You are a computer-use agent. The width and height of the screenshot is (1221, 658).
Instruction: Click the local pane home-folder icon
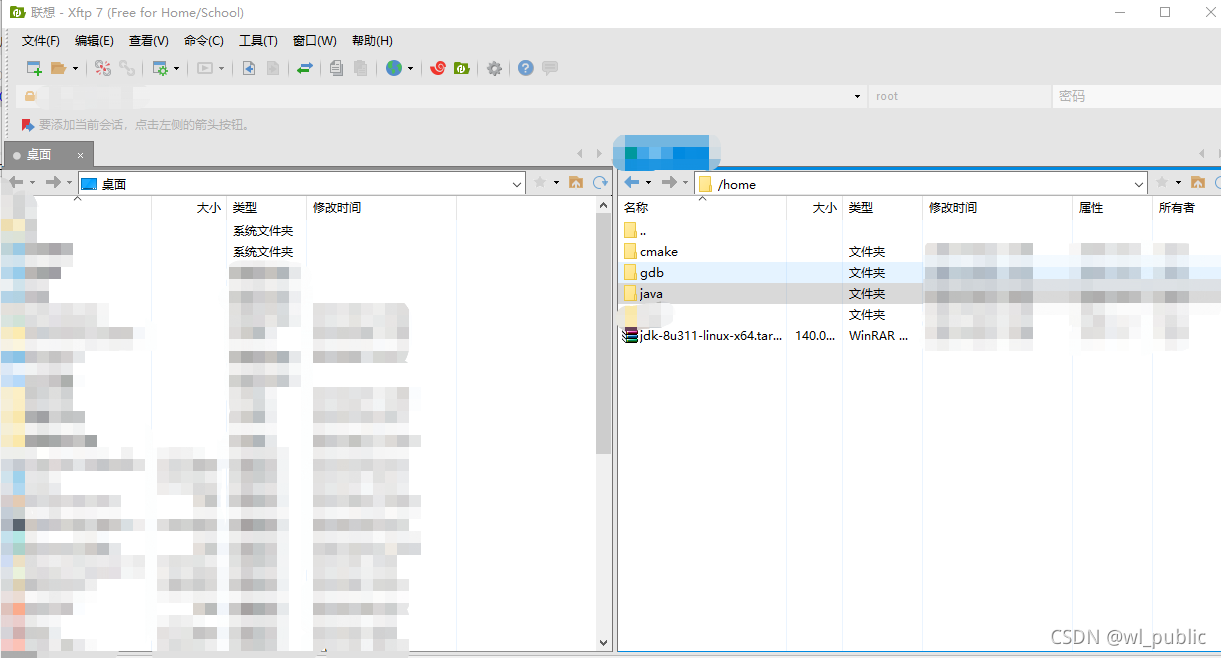coord(576,182)
